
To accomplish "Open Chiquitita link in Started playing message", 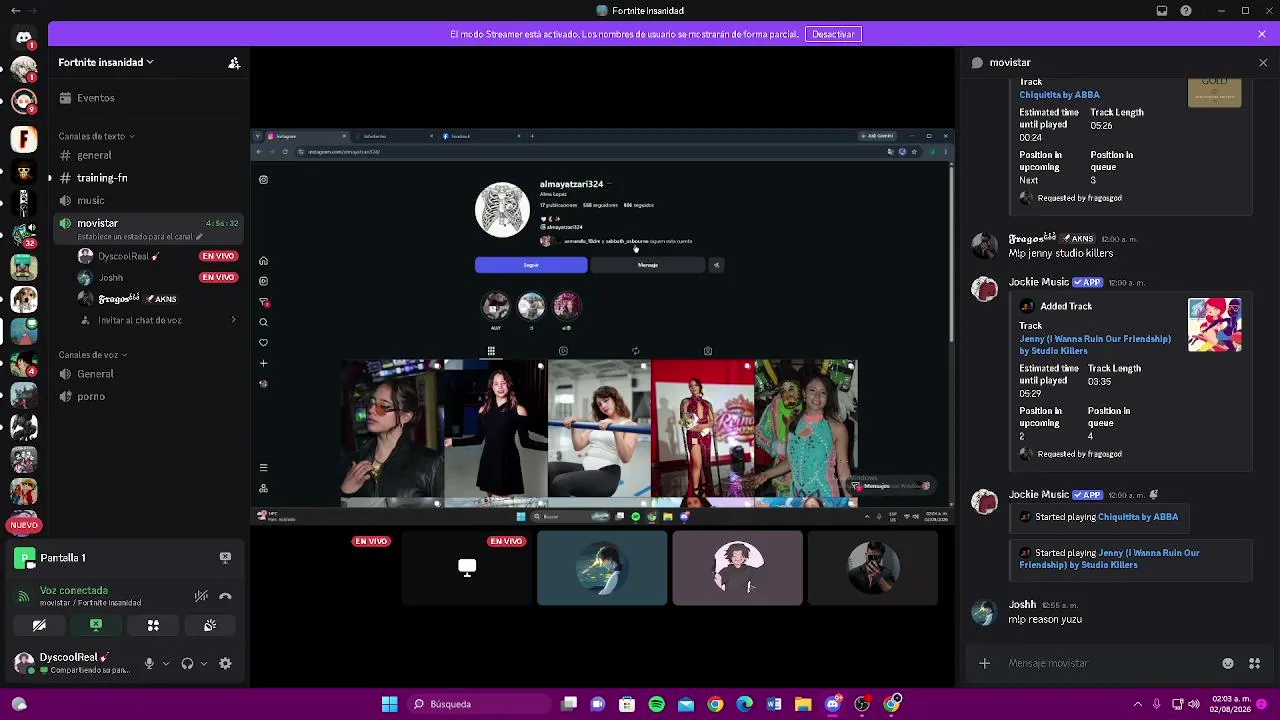I will [x=1138, y=517].
